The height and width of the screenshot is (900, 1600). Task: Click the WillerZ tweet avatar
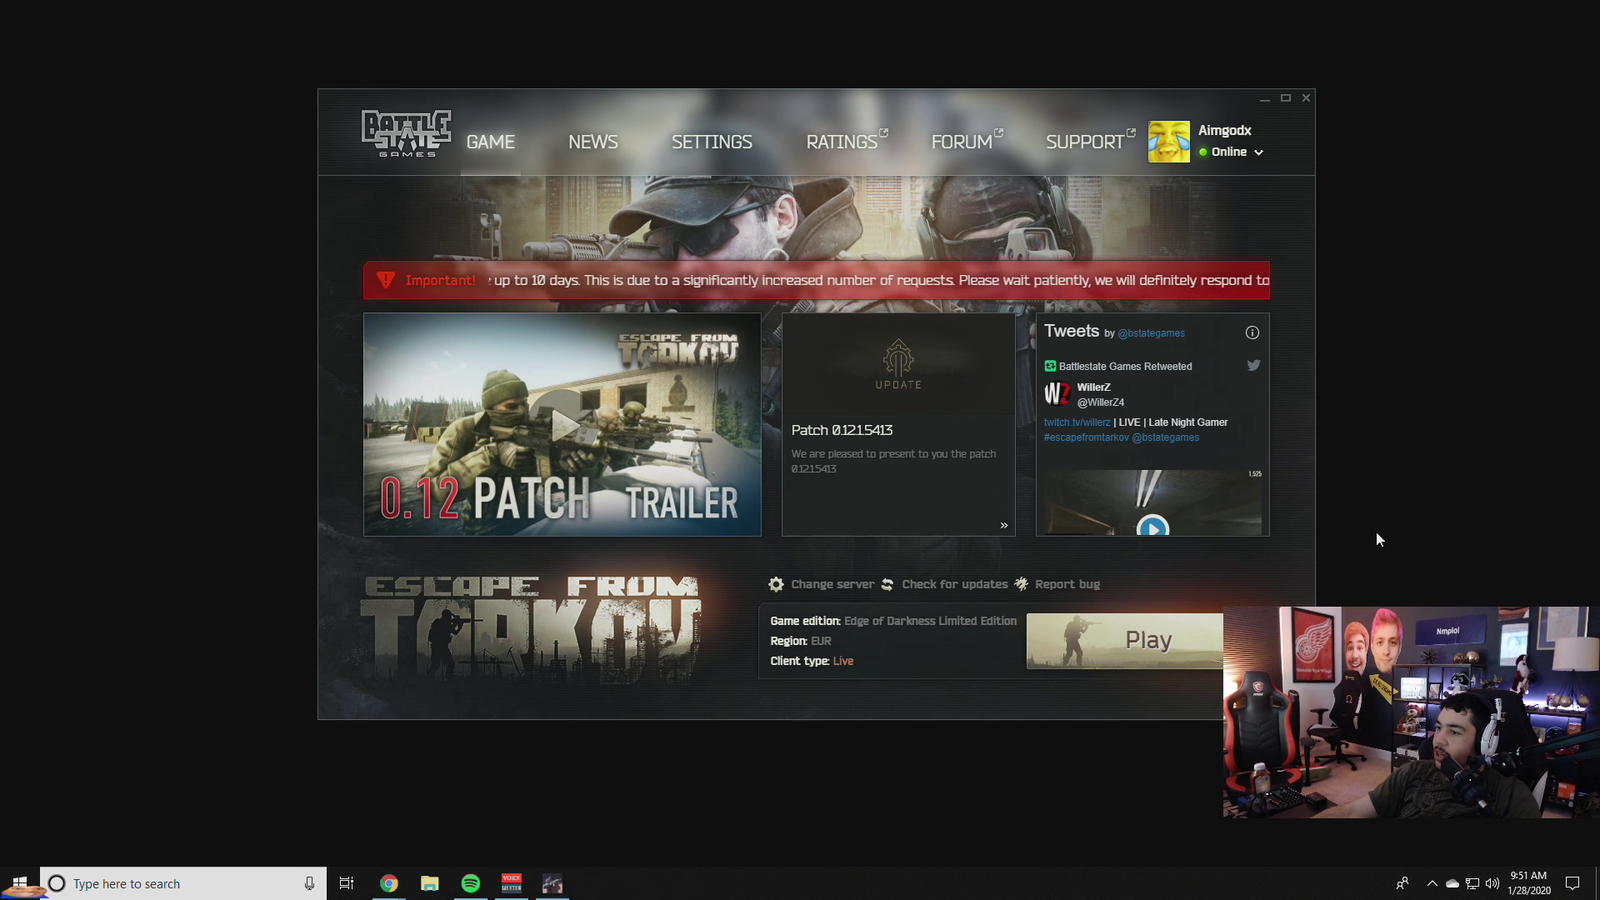click(1057, 394)
